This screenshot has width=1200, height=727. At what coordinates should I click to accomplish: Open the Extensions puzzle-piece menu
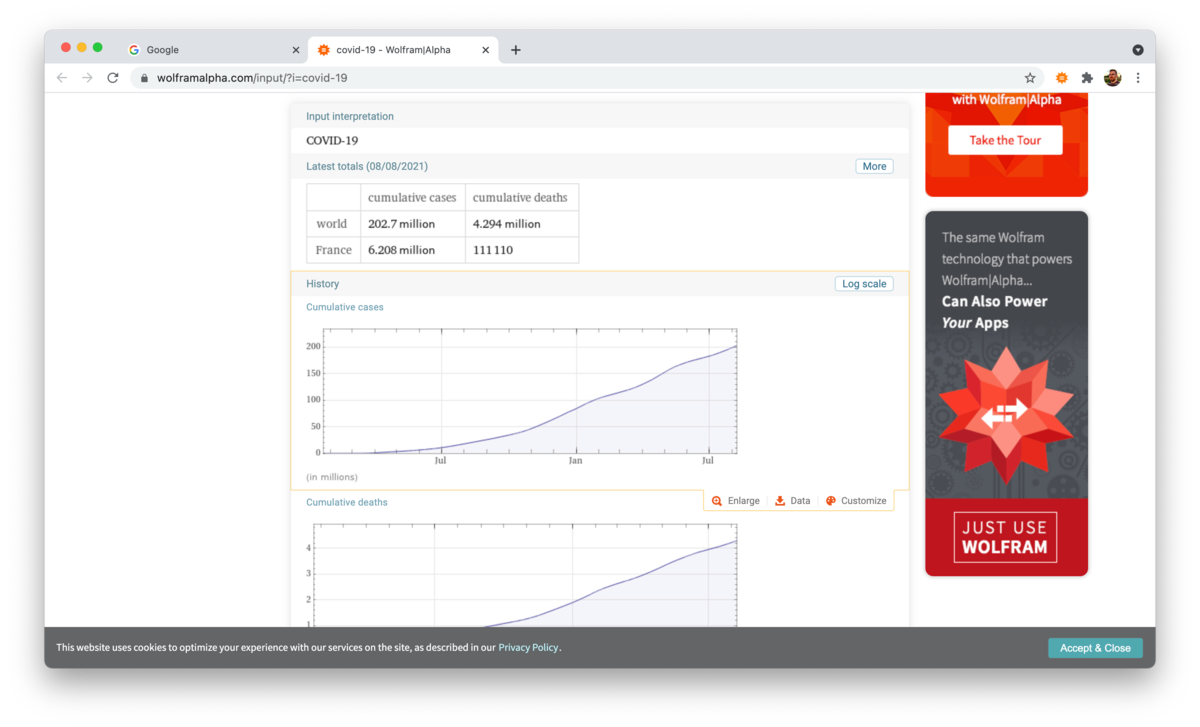[1087, 78]
